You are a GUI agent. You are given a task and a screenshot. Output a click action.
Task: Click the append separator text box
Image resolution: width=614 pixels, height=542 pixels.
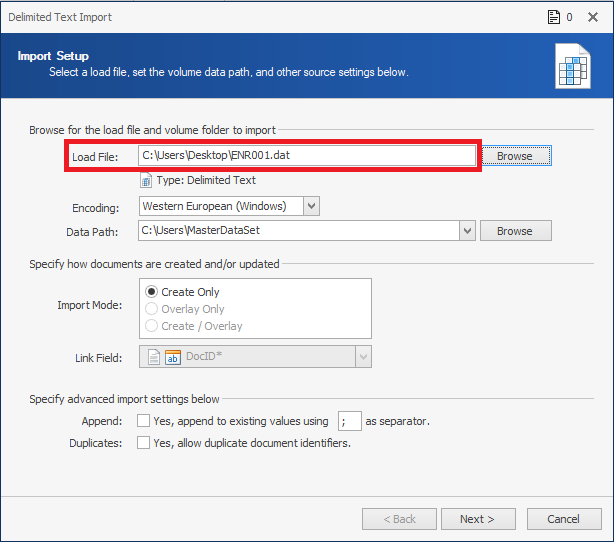click(350, 421)
